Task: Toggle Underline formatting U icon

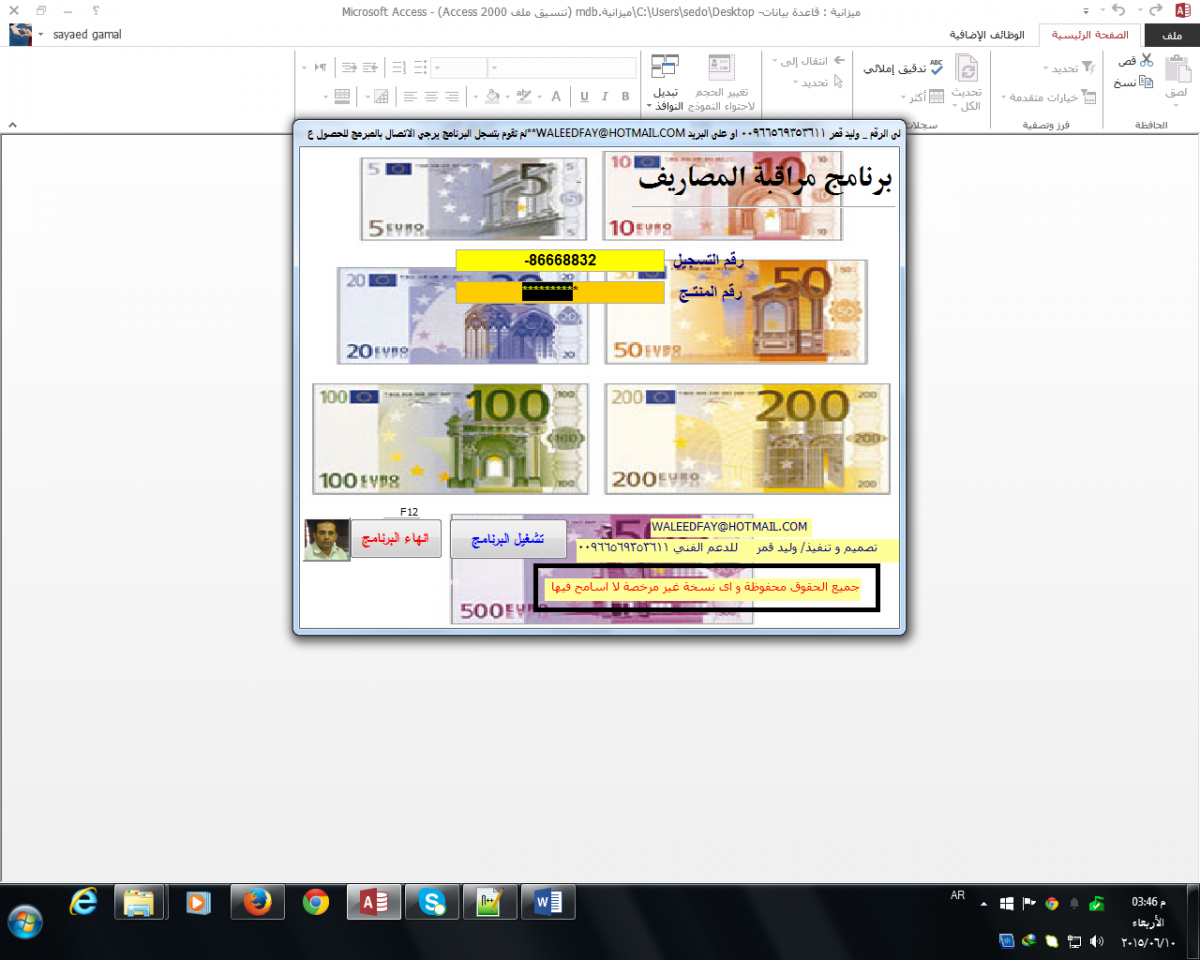Action: pos(583,97)
